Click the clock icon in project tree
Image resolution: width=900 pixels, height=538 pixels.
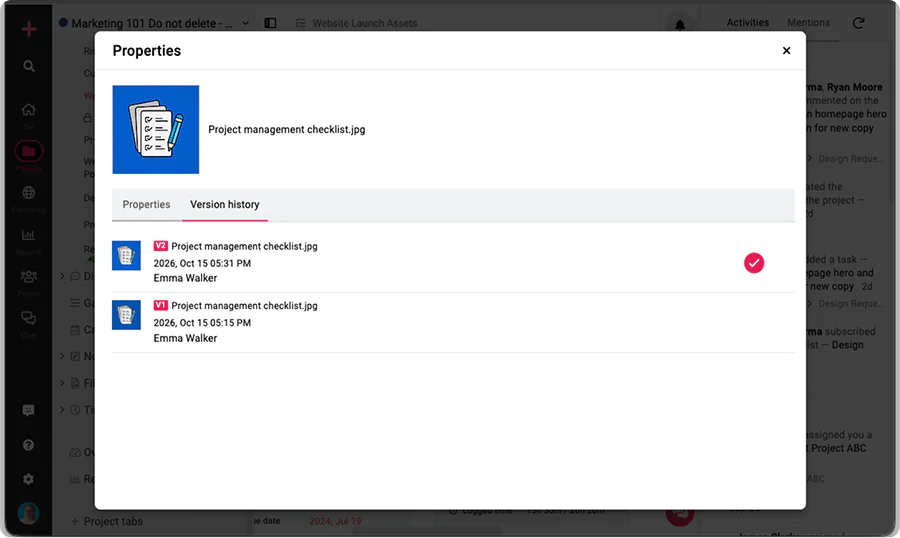pyautogui.click(x=75, y=410)
